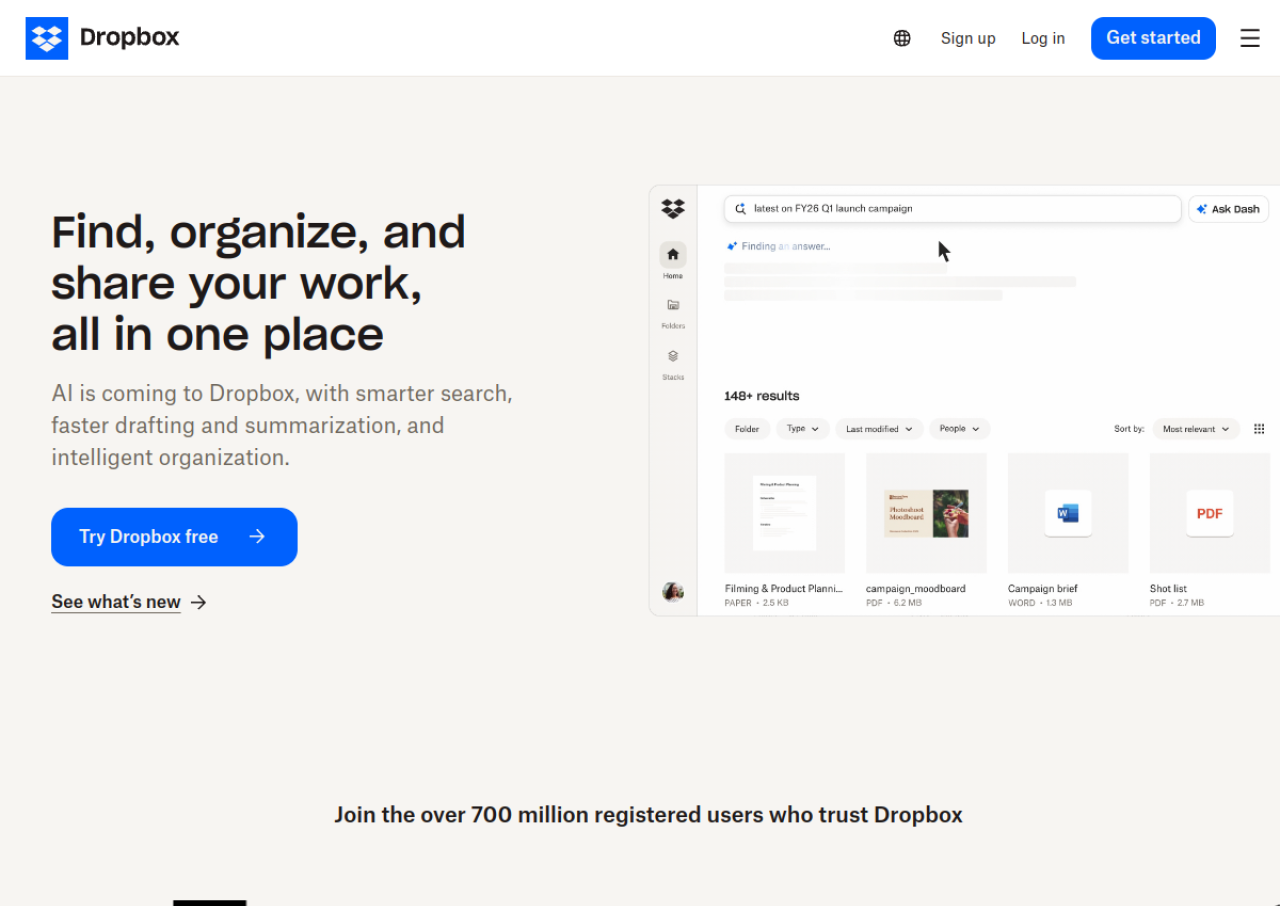1280x906 pixels.
Task: Click the search field with FY26 Q1 query
Action: click(953, 209)
